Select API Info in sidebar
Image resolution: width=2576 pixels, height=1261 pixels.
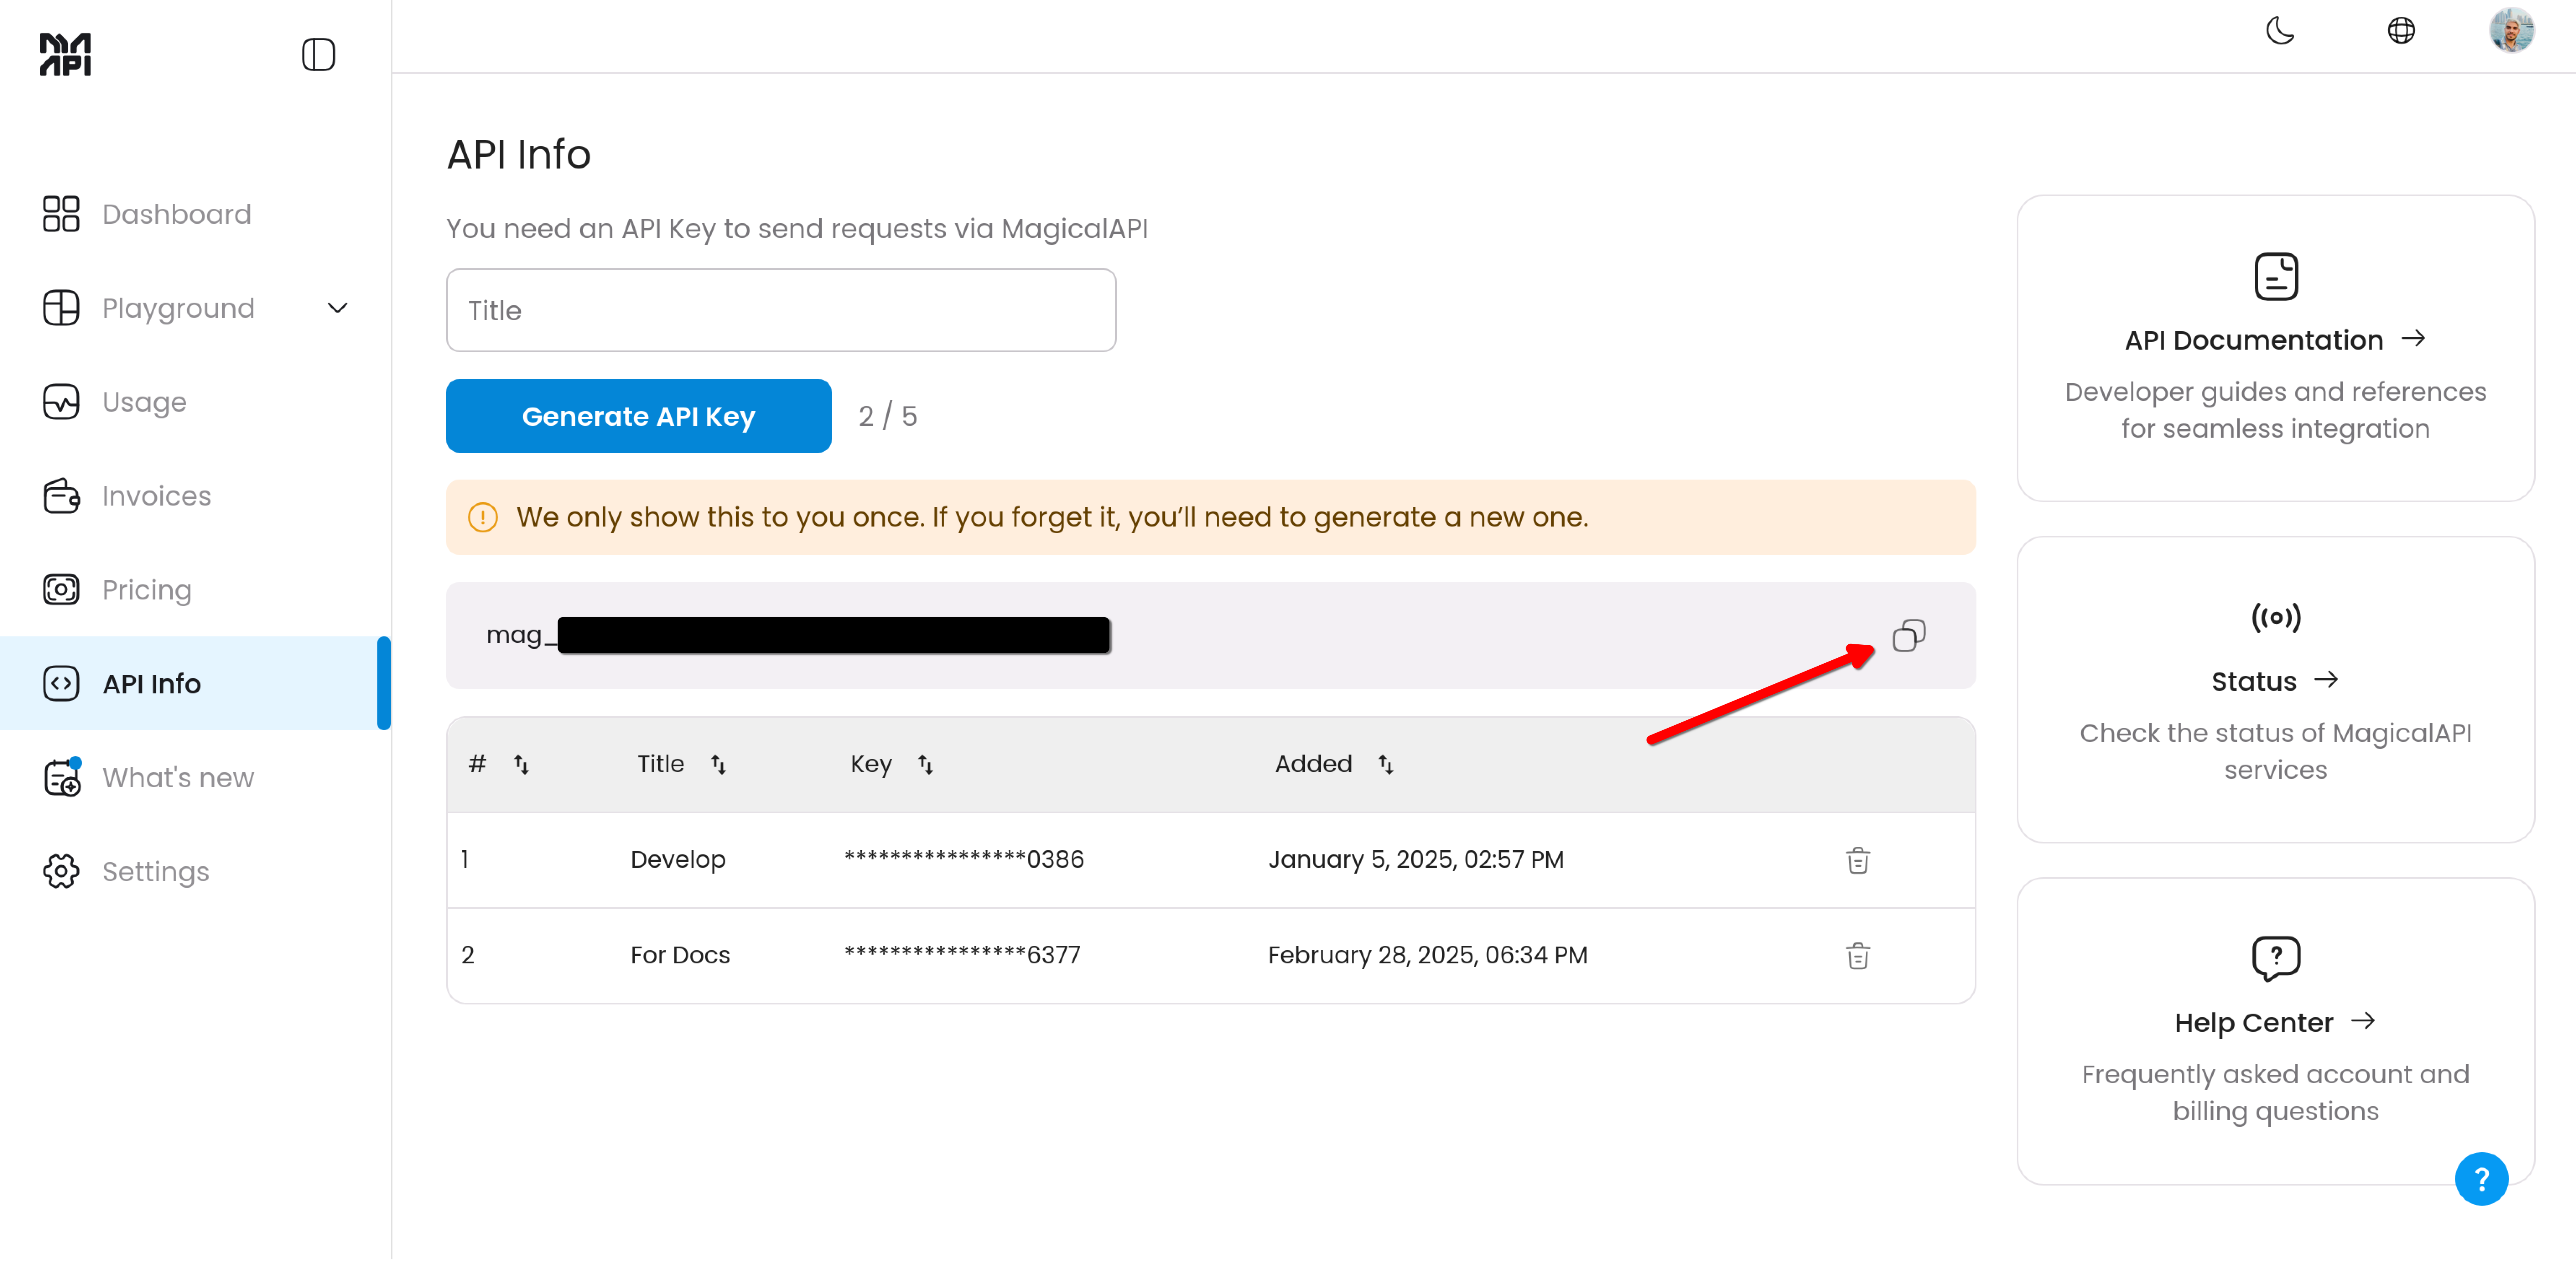pyautogui.click(x=195, y=684)
